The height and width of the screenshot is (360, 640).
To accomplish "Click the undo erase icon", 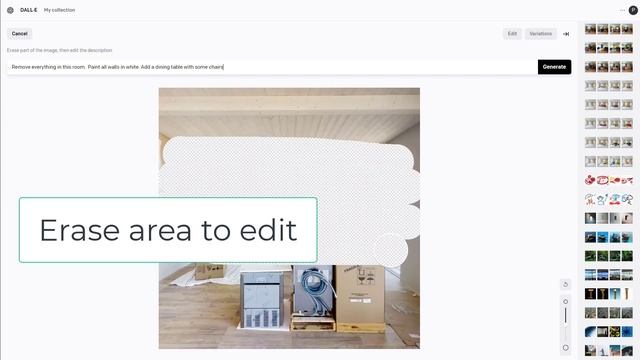I will click(x=565, y=284).
